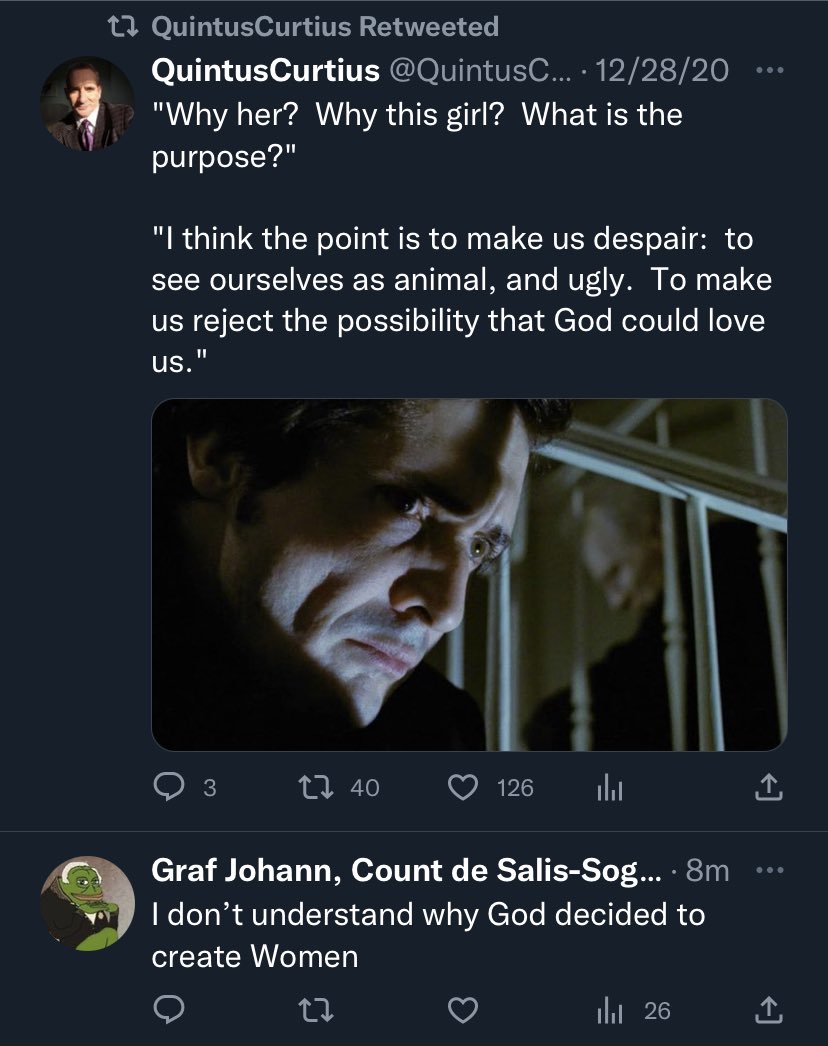View analytics showing 26 views

click(x=634, y=1011)
